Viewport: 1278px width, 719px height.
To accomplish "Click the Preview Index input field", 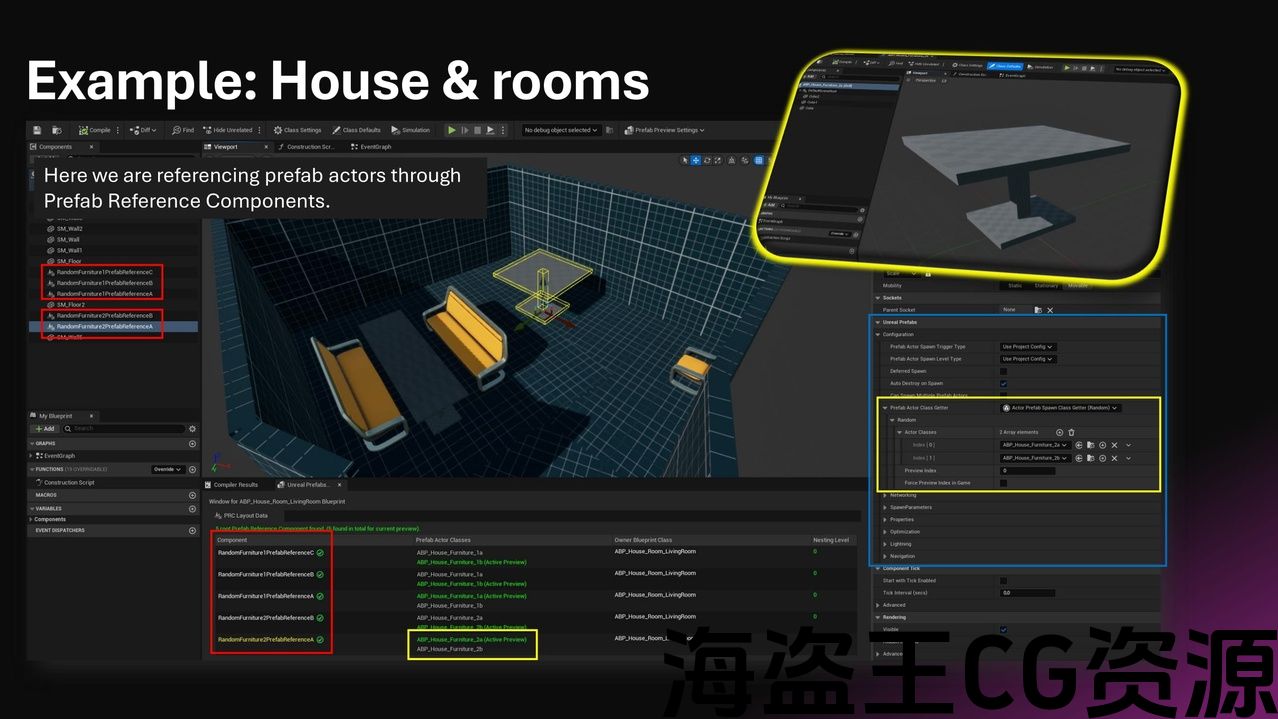I will pyautogui.click(x=1028, y=470).
